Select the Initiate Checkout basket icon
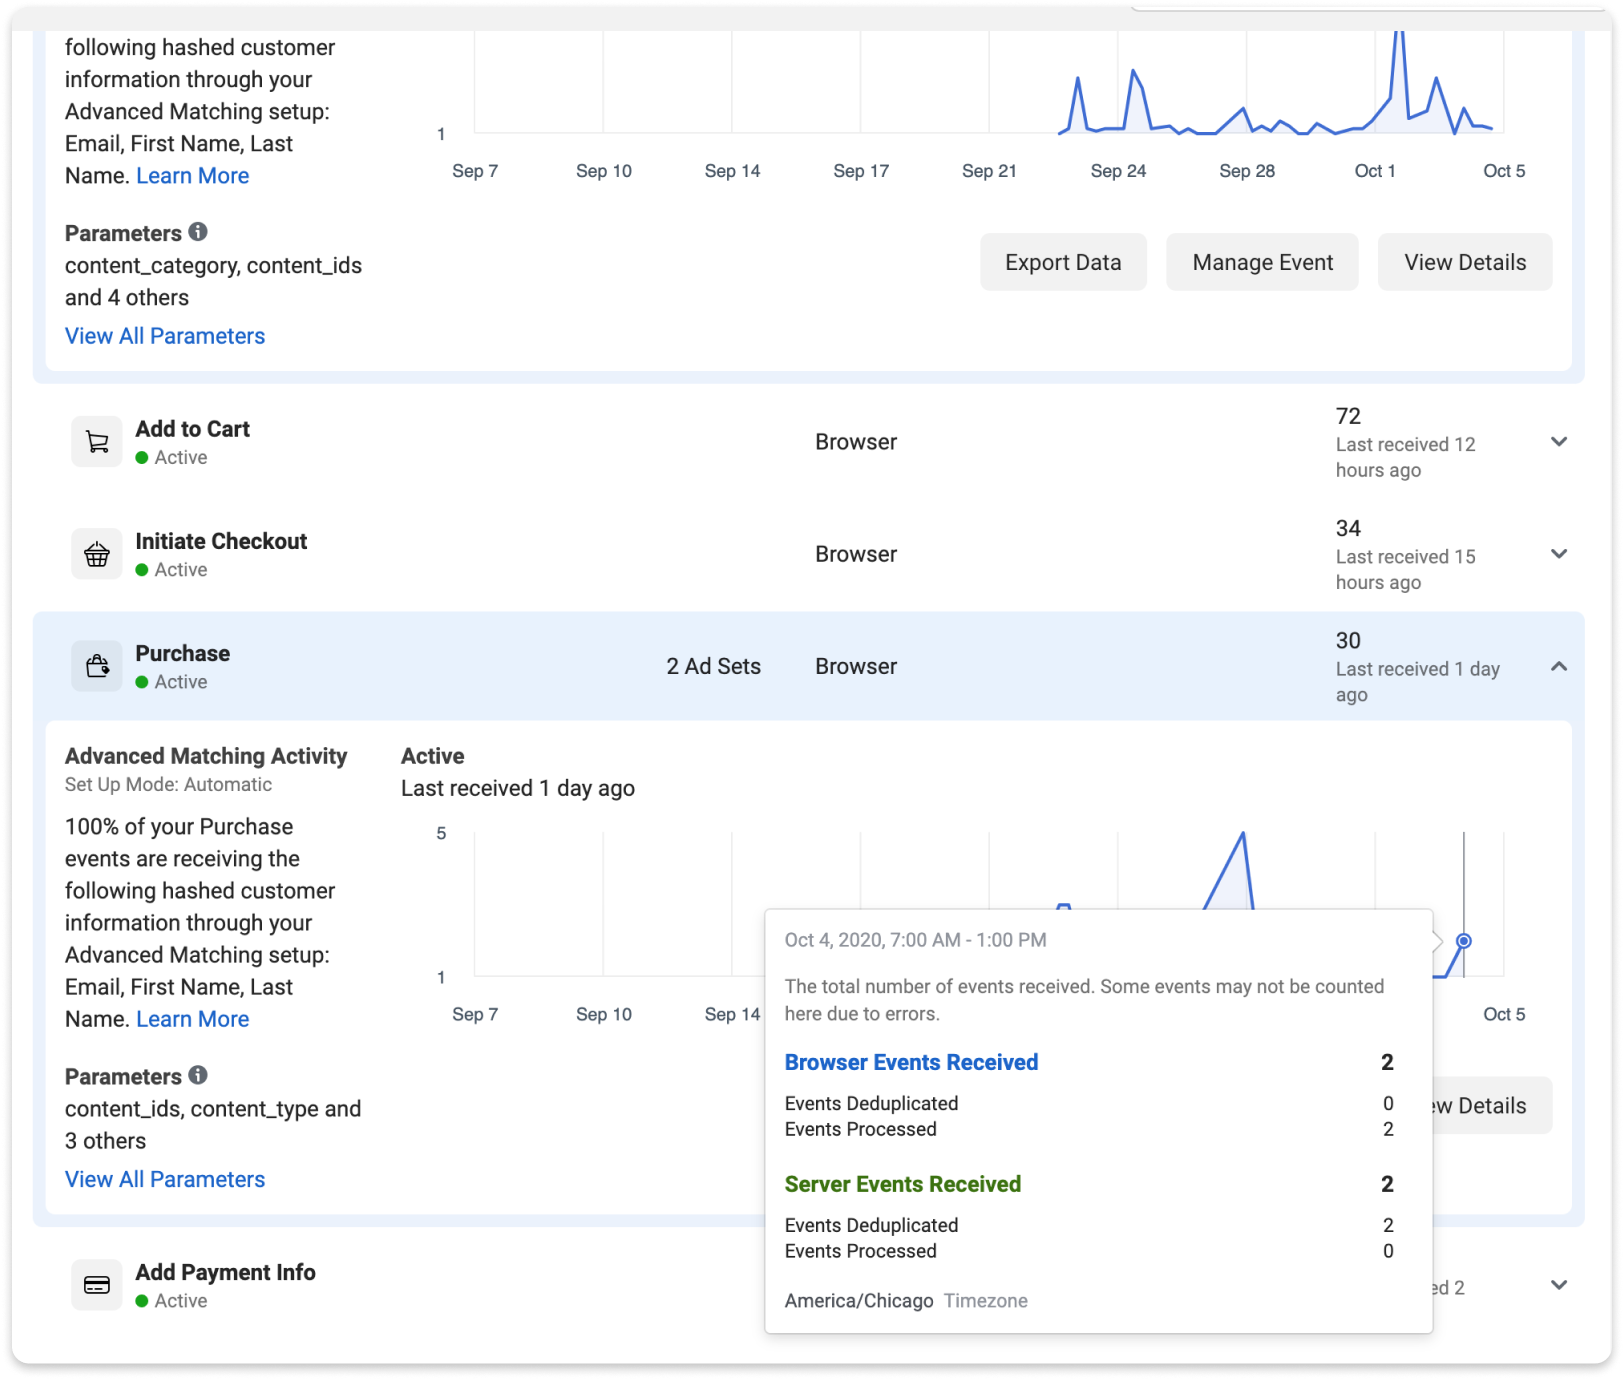 (96, 553)
